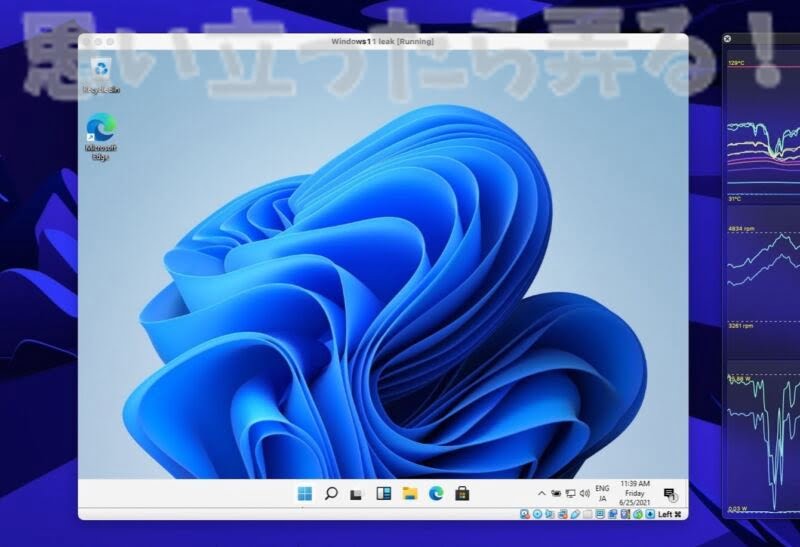
Task: Click VirtualBox network adapter indicator
Action: (x=563, y=514)
